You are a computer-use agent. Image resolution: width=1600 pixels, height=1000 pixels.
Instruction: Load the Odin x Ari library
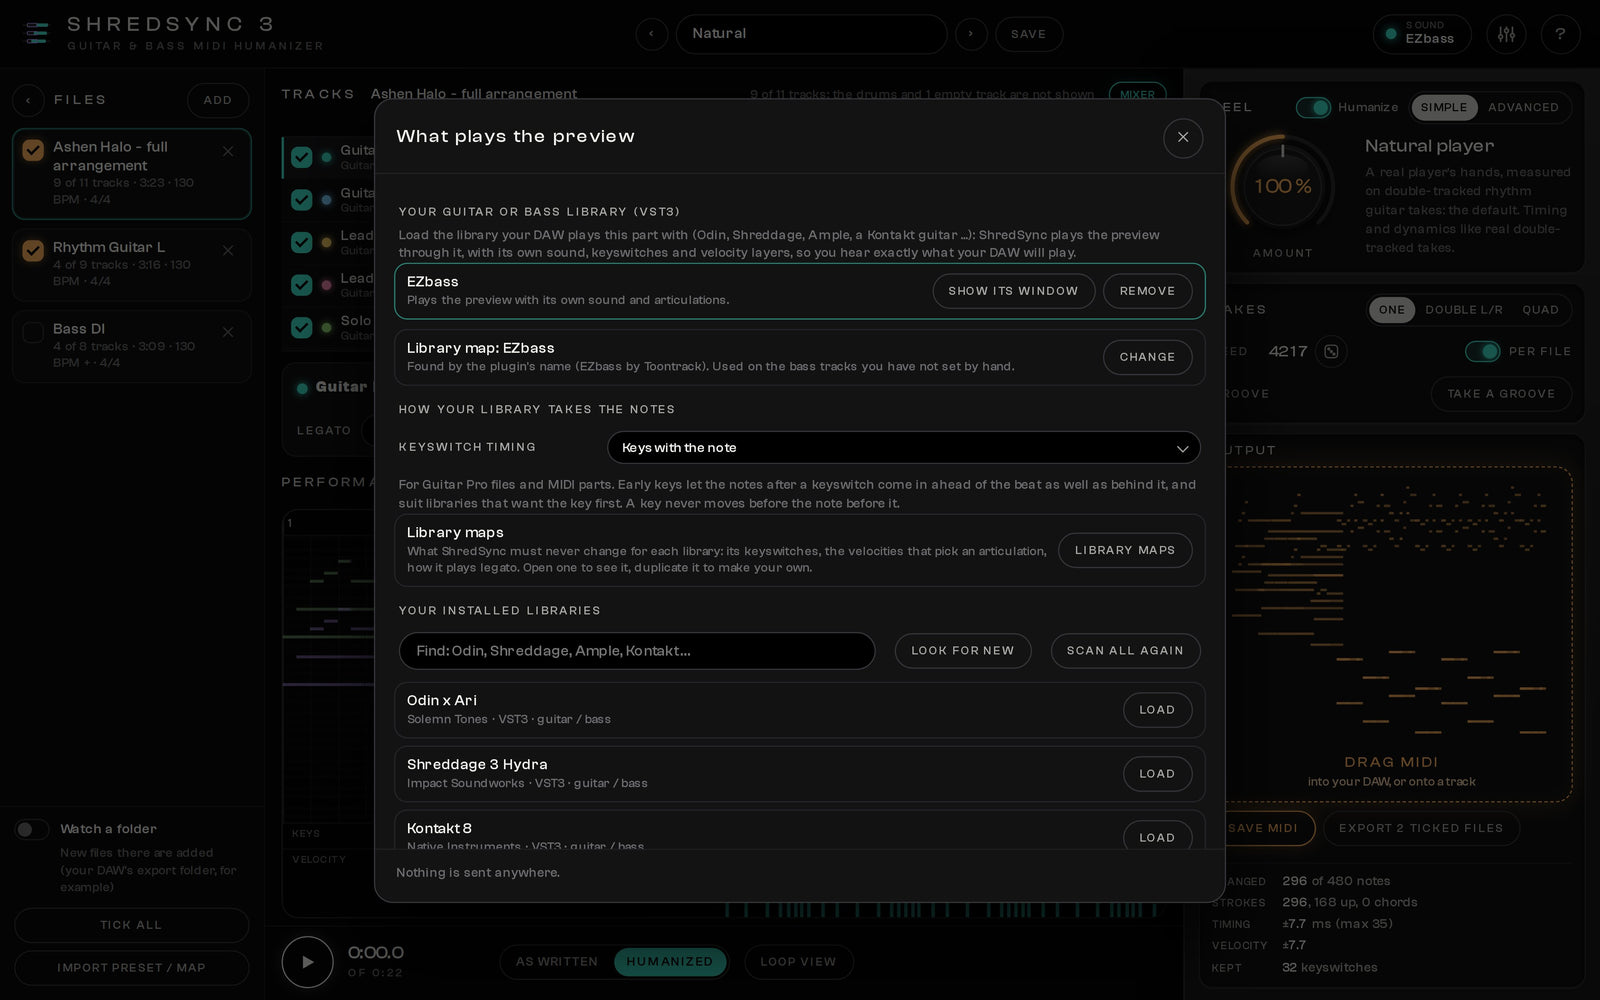point(1157,710)
